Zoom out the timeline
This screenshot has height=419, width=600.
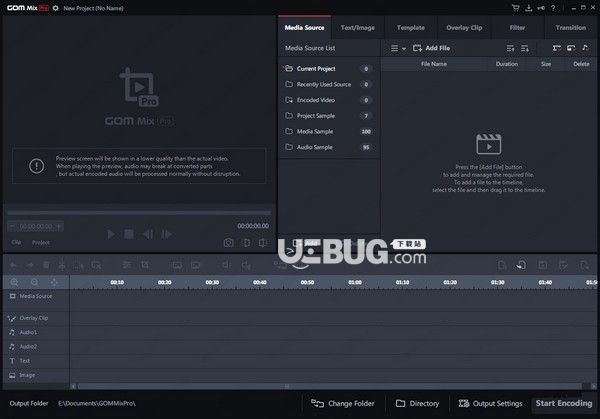(x=34, y=282)
